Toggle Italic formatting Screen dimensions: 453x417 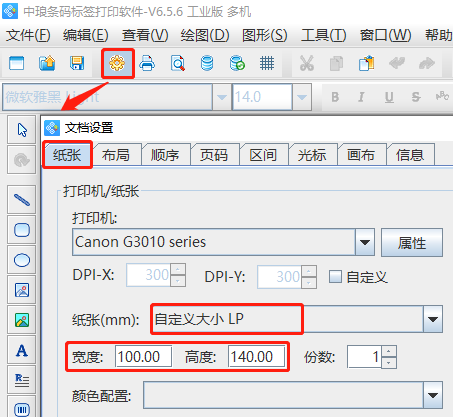(x=361, y=97)
